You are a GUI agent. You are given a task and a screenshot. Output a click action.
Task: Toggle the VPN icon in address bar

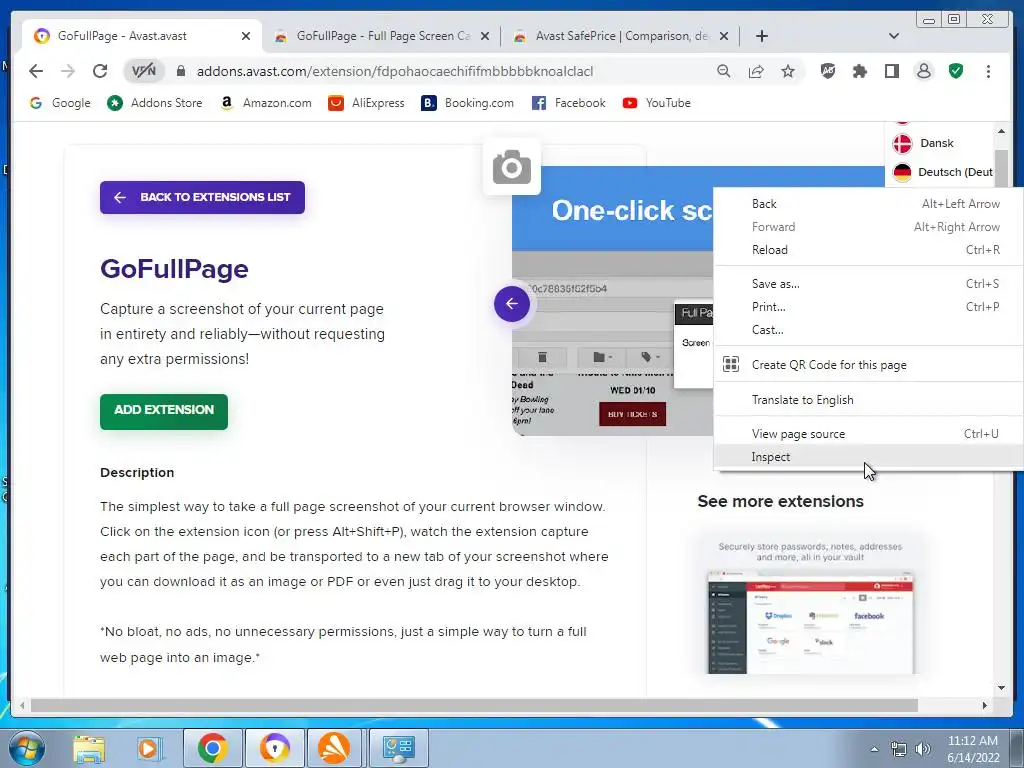tap(144, 71)
